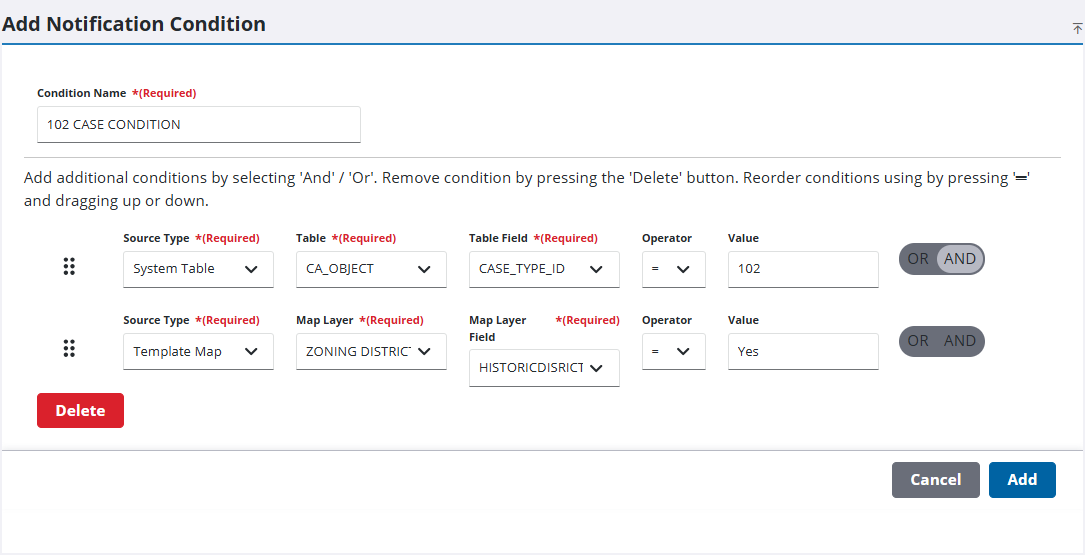Click the Cancel button
The height and width of the screenshot is (555, 1085).
(x=936, y=480)
